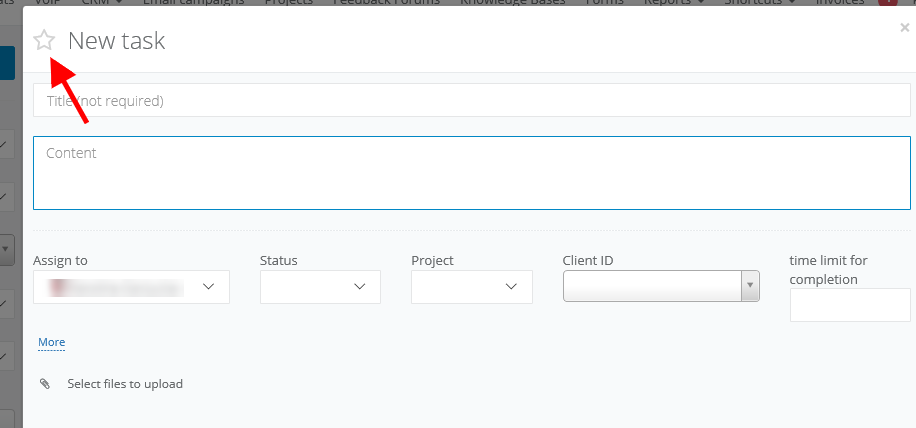
Task: Close the New task dialog
Action: [905, 29]
